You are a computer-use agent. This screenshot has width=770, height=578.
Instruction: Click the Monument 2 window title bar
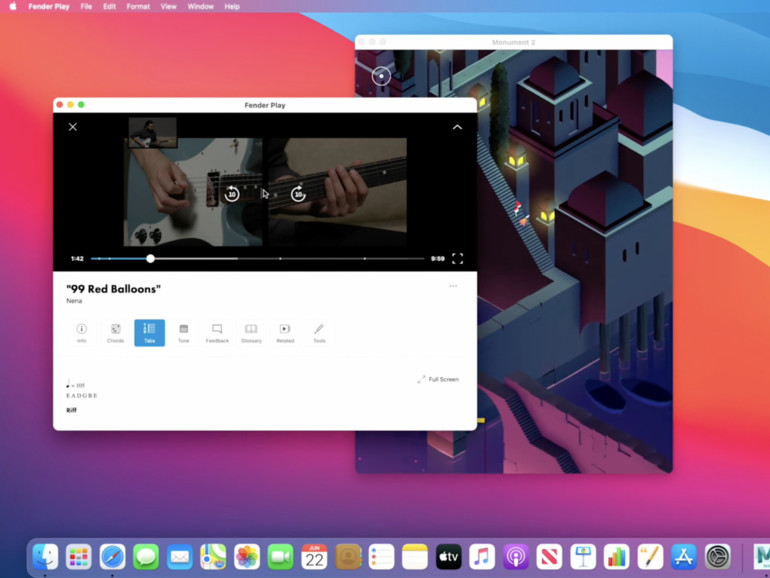514,42
